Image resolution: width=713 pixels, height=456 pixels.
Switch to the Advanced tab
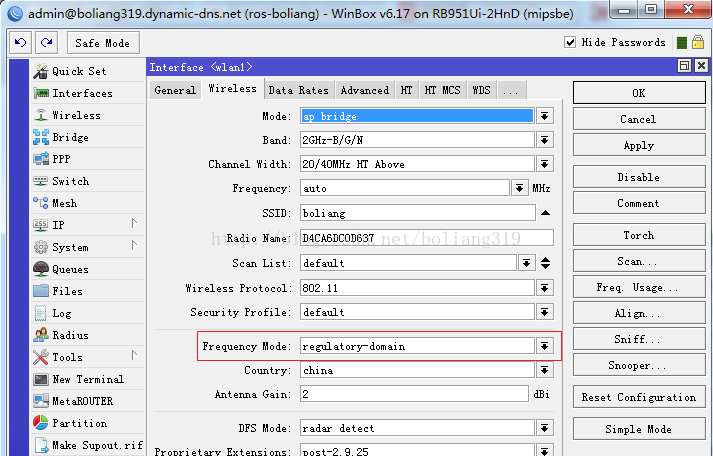(x=365, y=90)
